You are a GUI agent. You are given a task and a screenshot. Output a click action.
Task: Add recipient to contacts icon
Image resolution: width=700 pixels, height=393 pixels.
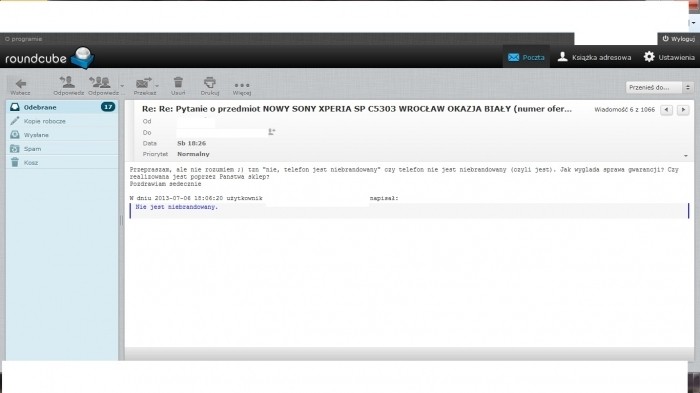(x=271, y=132)
